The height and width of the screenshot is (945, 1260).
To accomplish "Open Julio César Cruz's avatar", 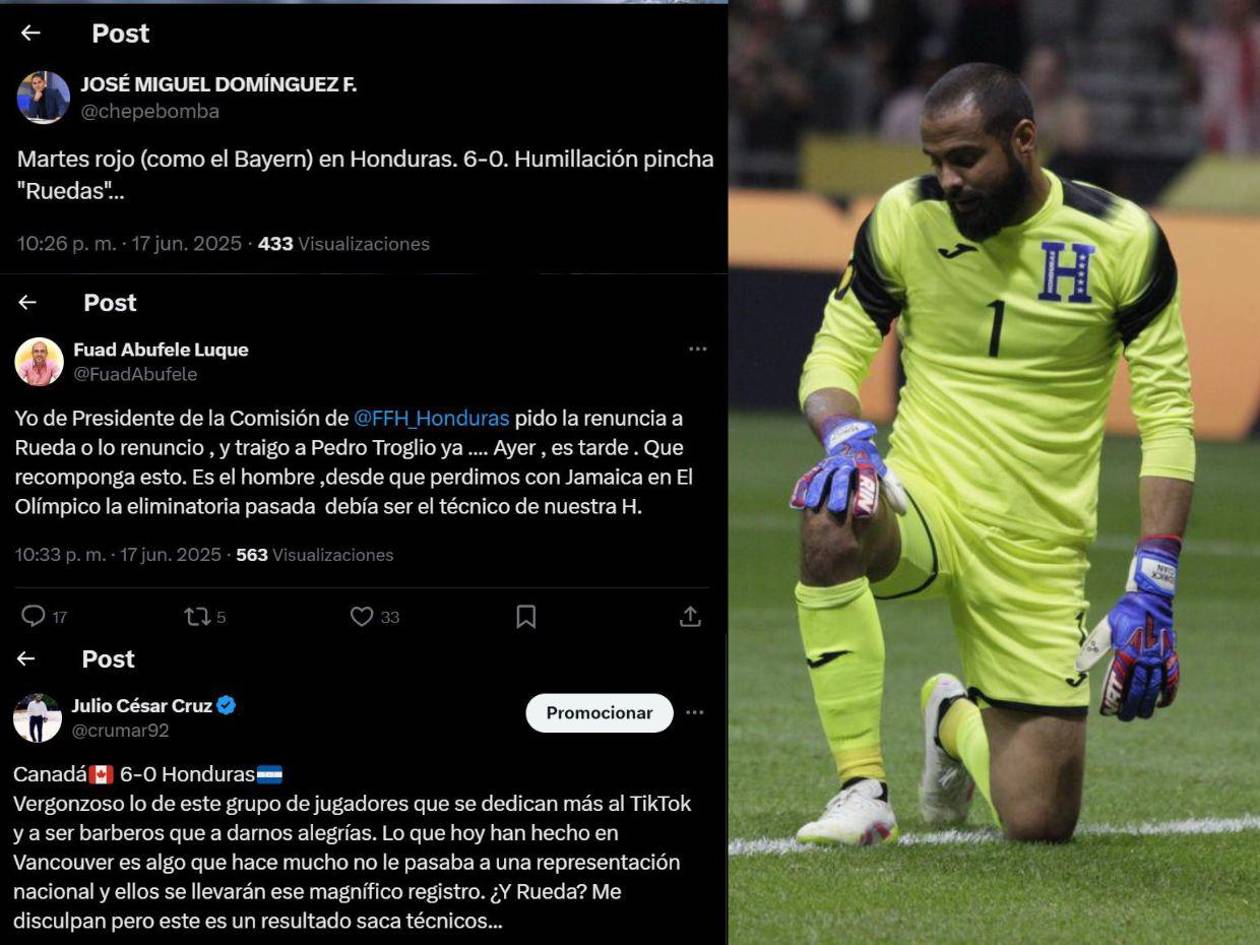I will pyautogui.click(x=37, y=717).
